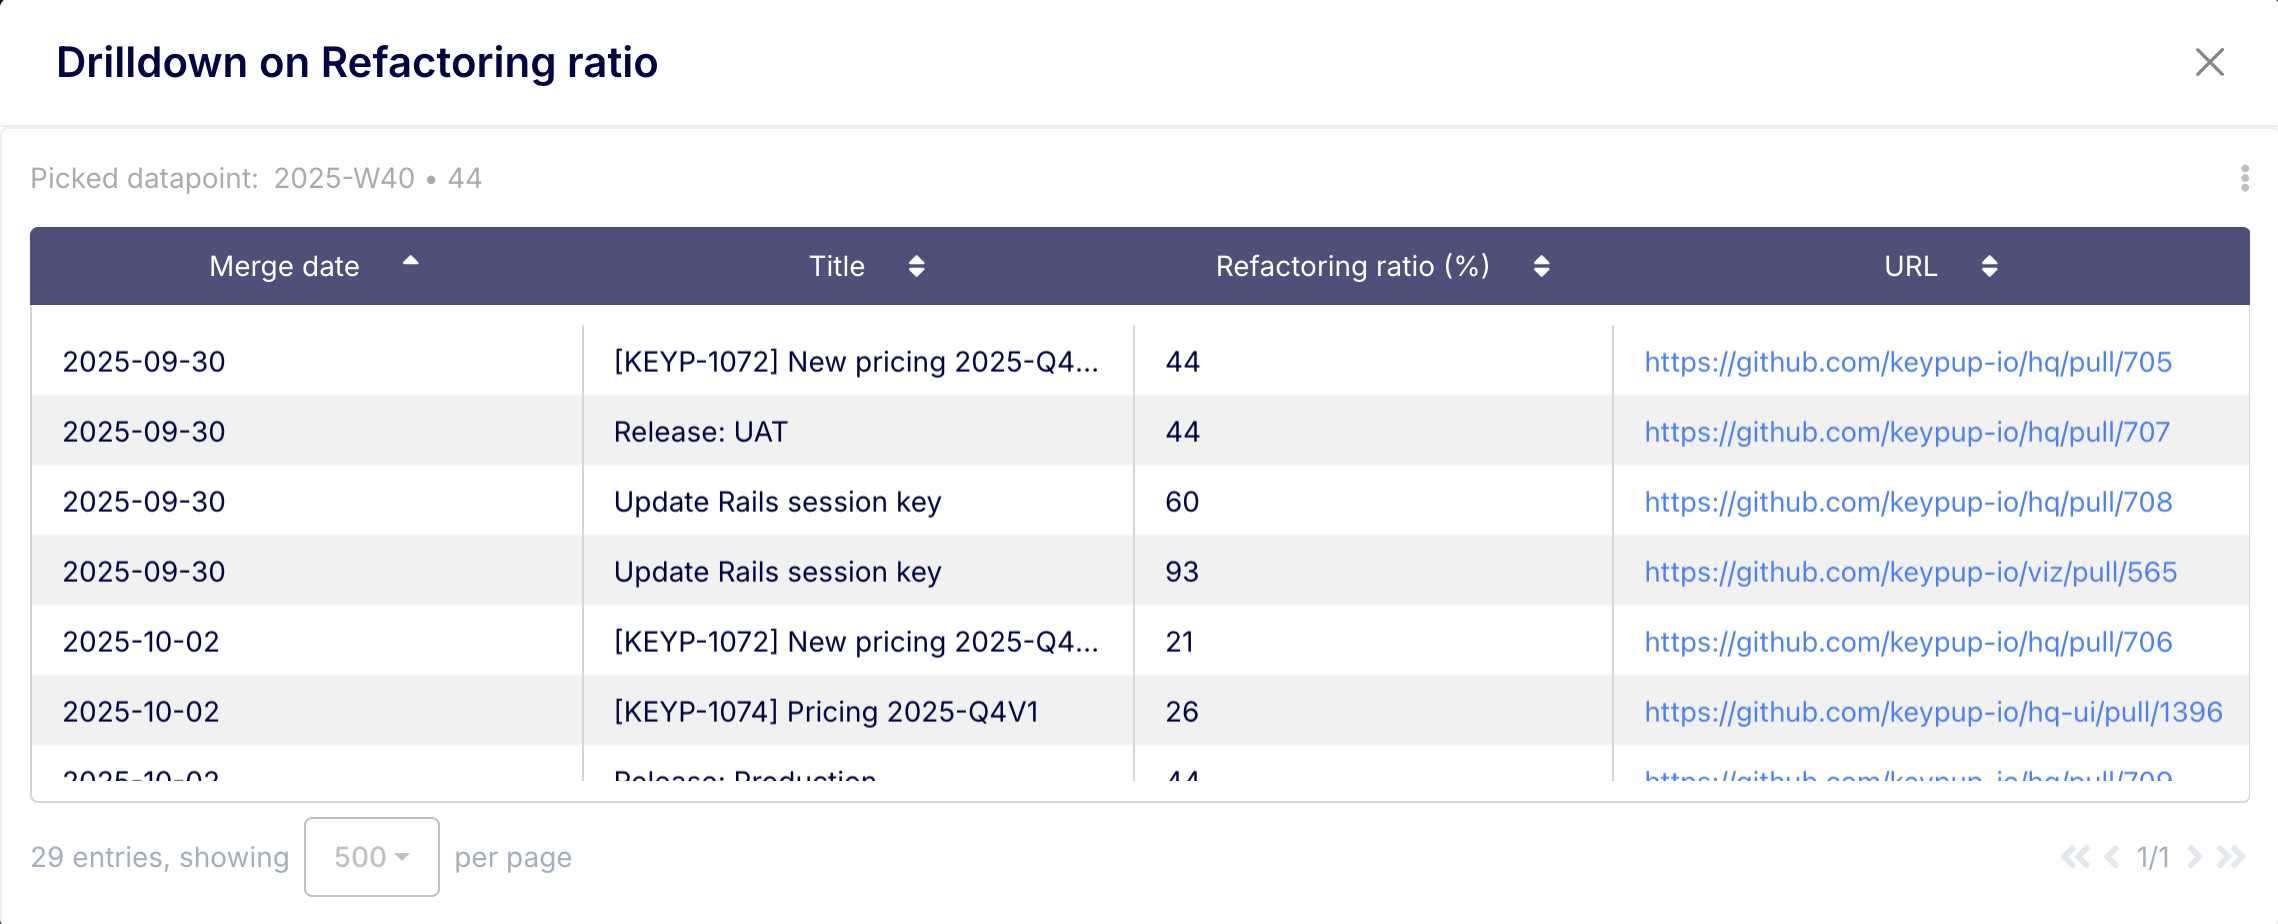Go to the previous page
The height and width of the screenshot is (924, 2278).
point(2112,857)
